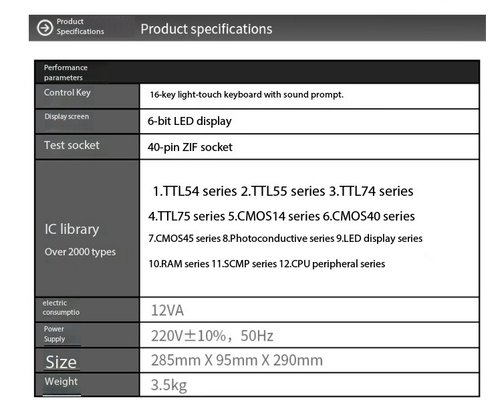The image size is (500, 415).
Task: Select the '40-pin ZIF socket' value
Action: [x=190, y=147]
